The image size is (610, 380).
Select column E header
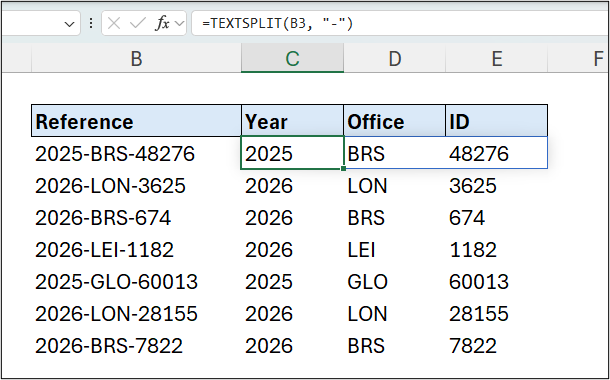point(496,59)
